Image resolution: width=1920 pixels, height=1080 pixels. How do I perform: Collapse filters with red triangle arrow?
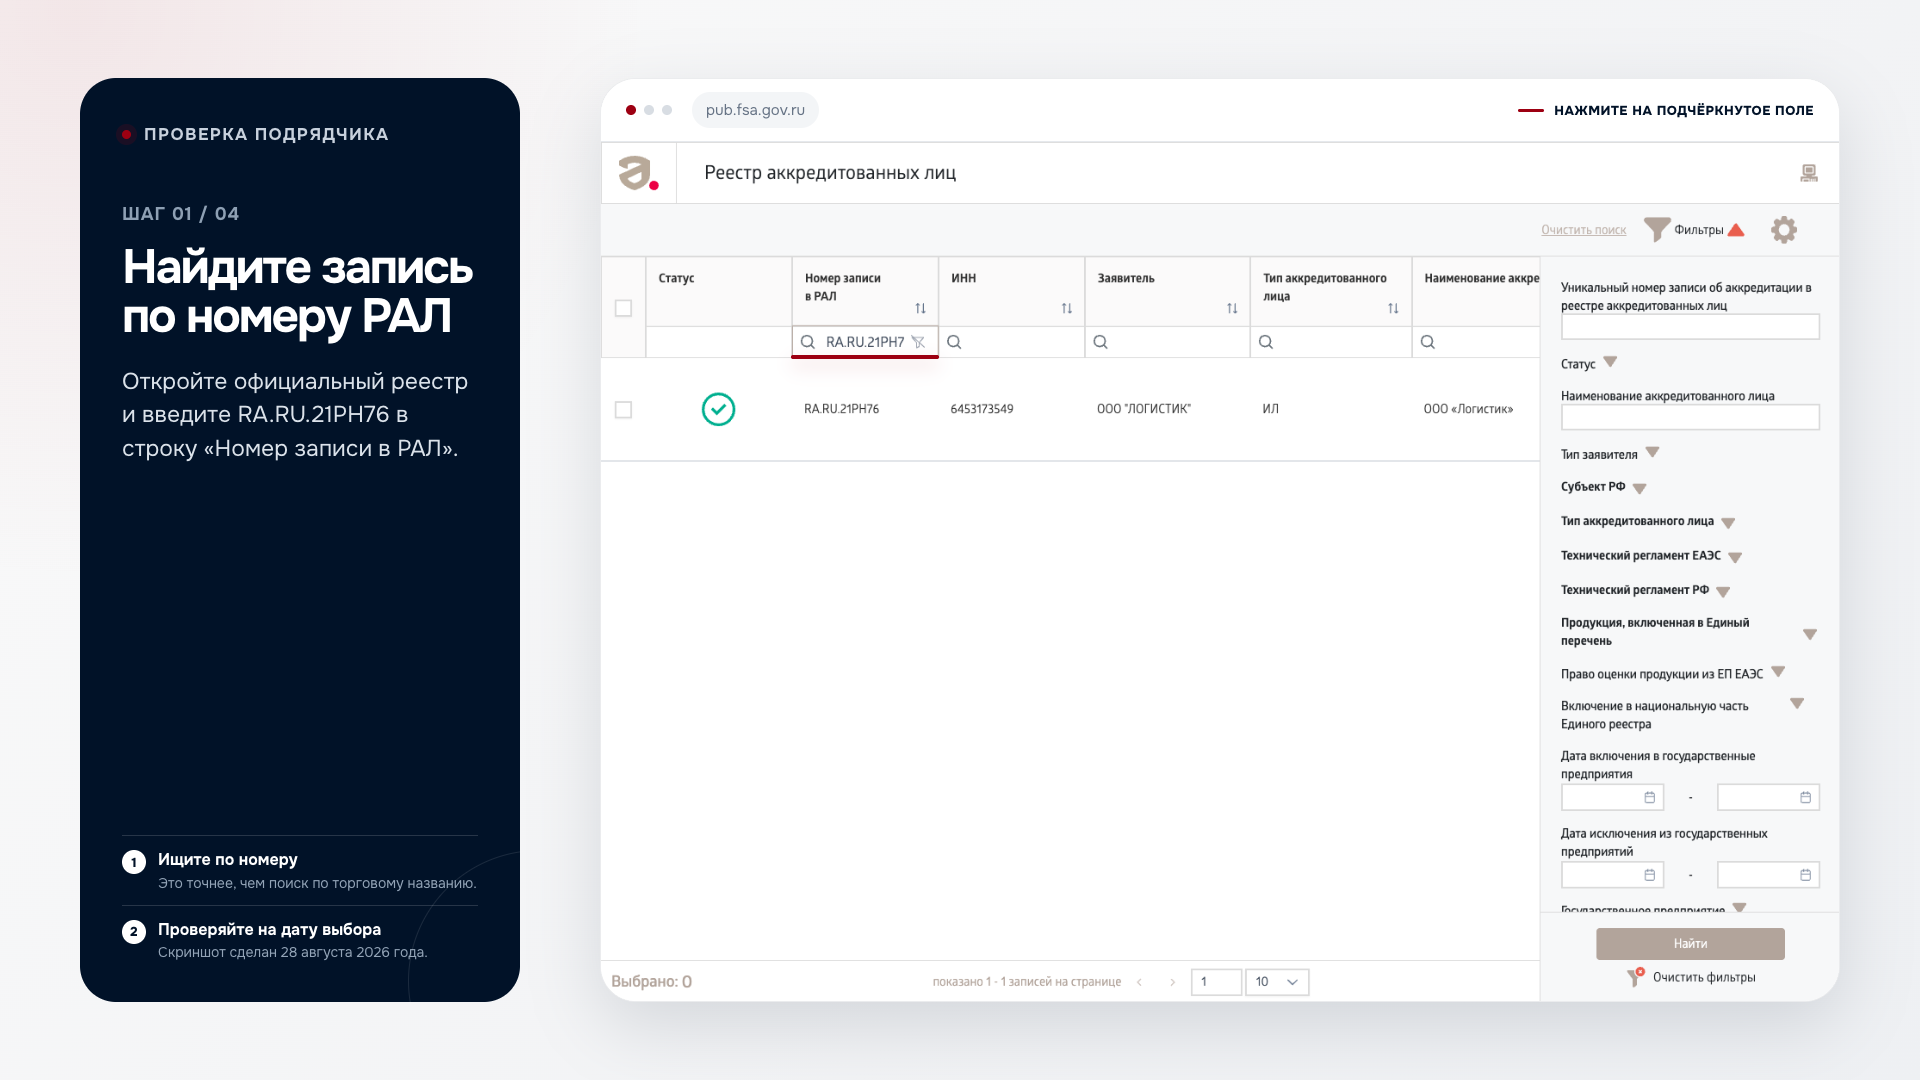(1736, 230)
